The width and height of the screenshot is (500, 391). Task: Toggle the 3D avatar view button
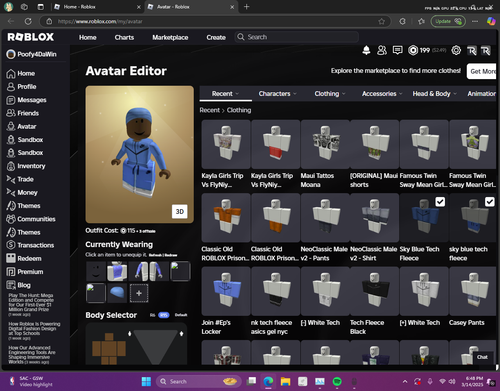pyautogui.click(x=180, y=211)
